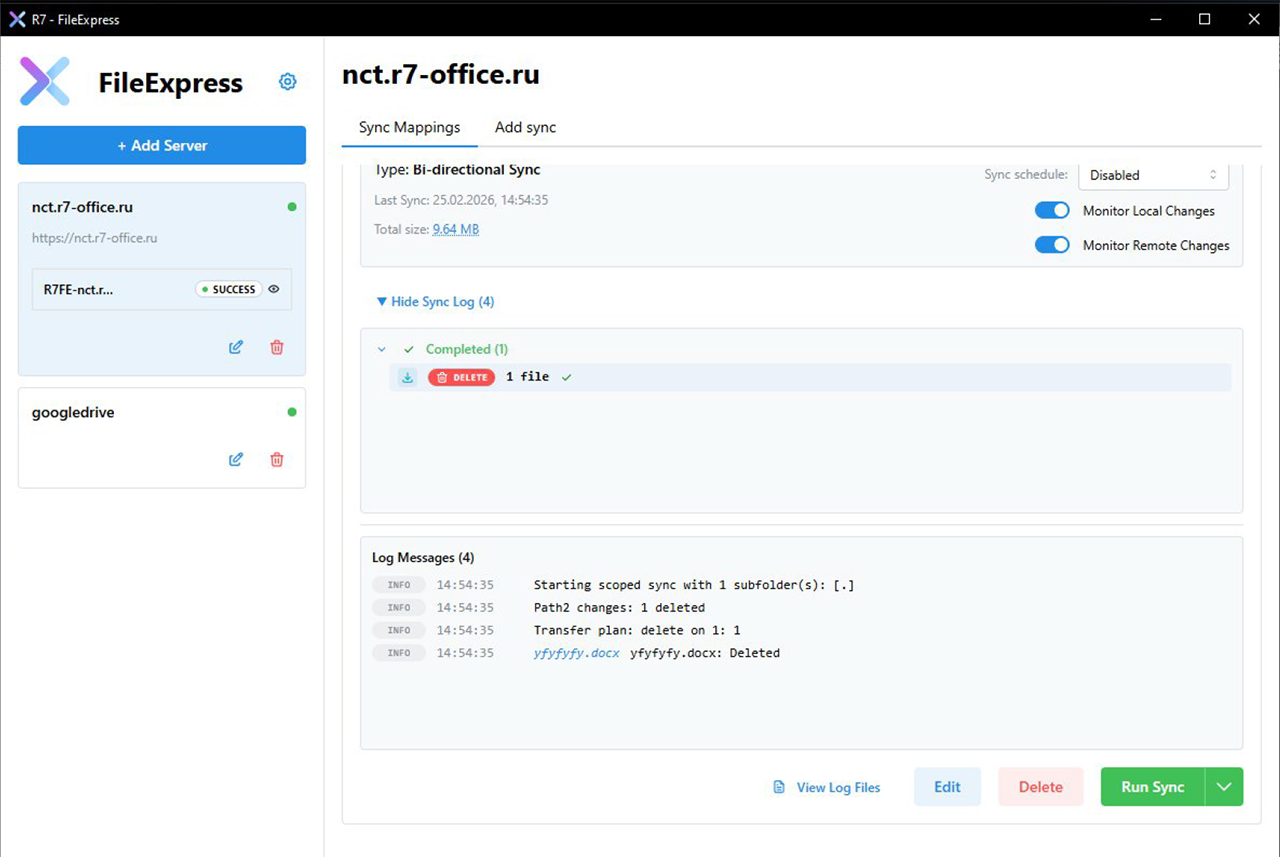Click the "9.64 MB" total size link
The width and height of the screenshot is (1280, 857).
click(456, 229)
